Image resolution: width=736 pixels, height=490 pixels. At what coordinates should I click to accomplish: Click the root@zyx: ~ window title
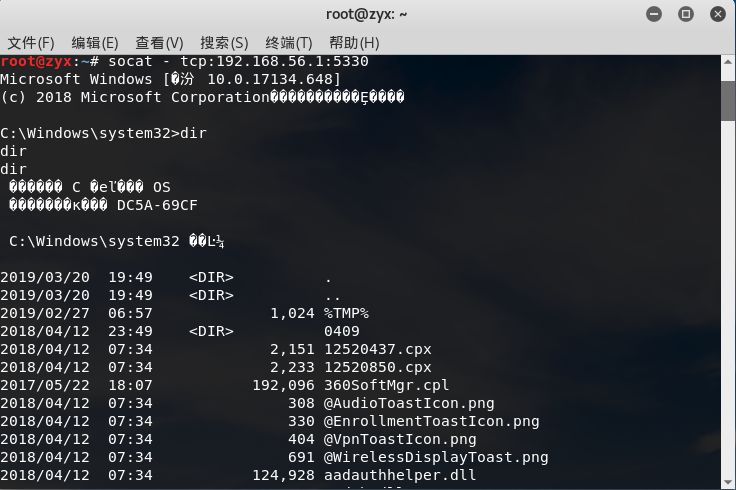point(367,15)
